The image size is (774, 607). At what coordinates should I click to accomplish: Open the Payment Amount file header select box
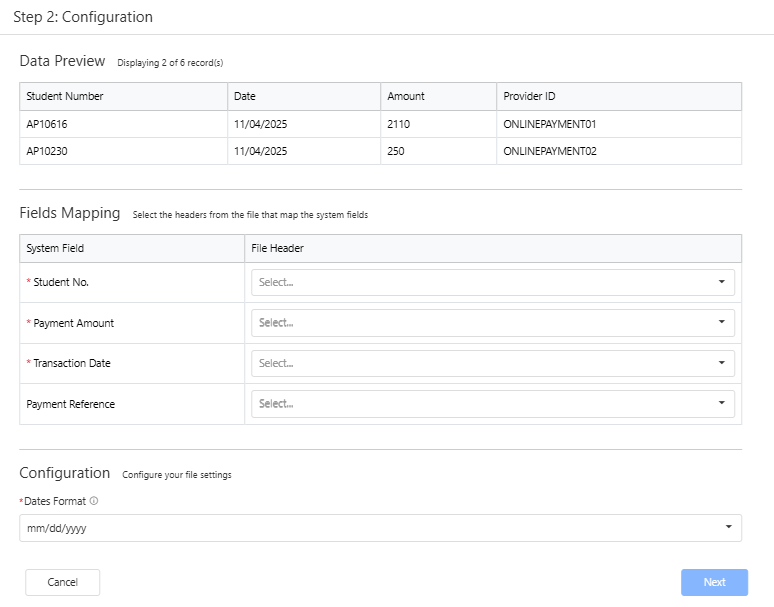(x=480, y=323)
